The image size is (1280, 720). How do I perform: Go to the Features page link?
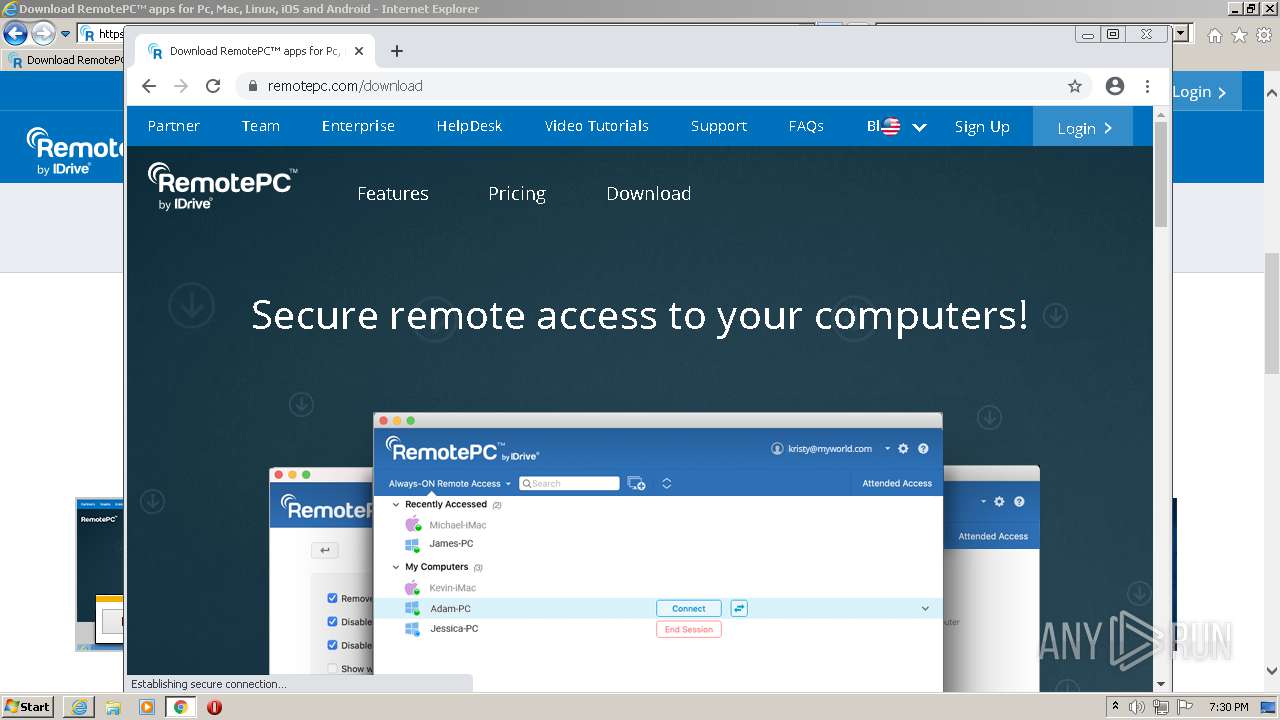point(393,194)
